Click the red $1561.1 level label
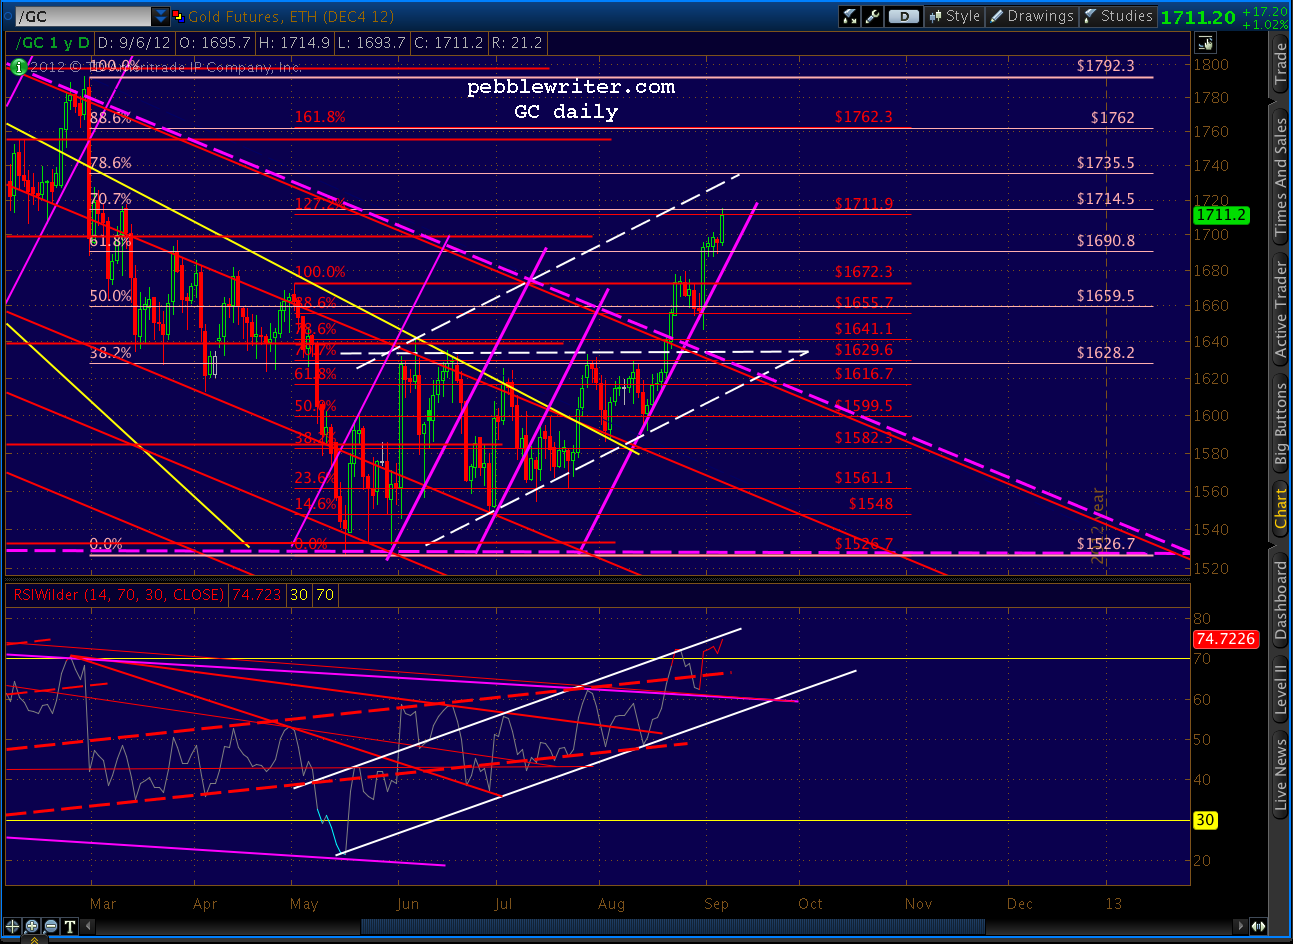1293x944 pixels. coord(864,478)
